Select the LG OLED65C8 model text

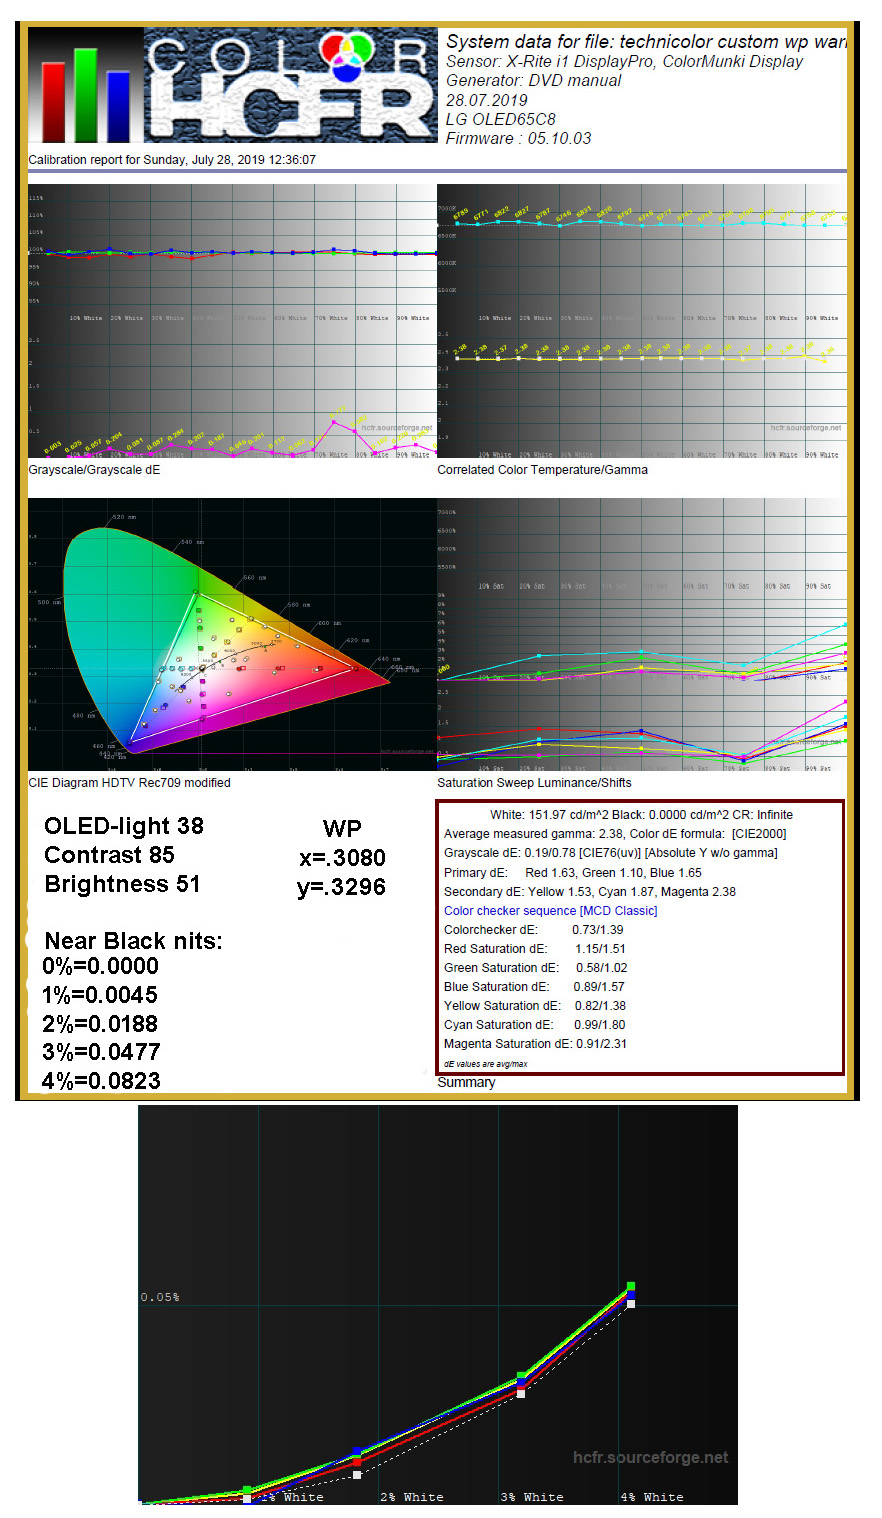tap(501, 119)
